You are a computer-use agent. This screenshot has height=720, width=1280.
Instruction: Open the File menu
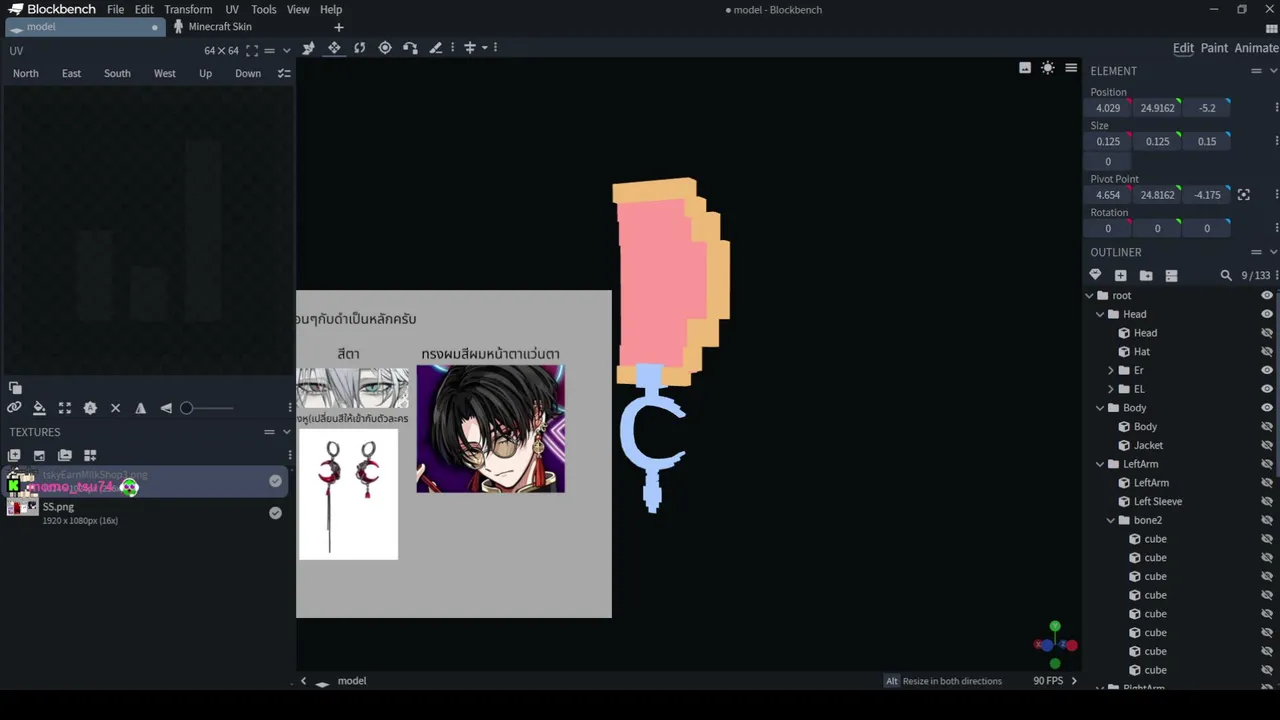coord(116,9)
